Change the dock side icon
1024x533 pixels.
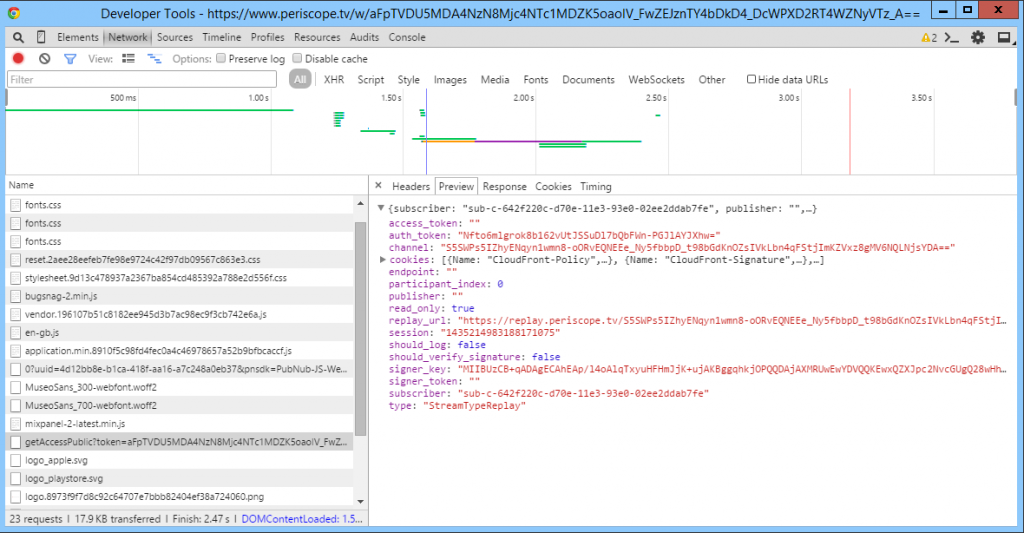[1004, 38]
